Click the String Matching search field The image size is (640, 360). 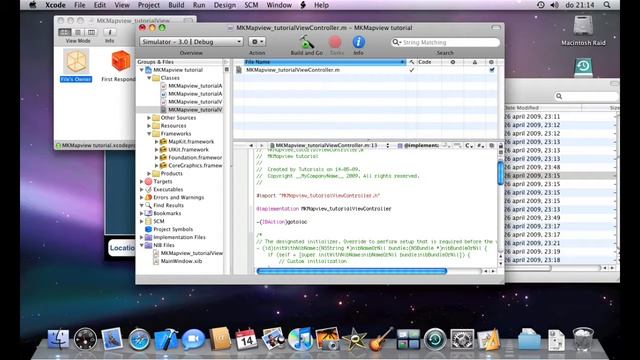pyautogui.click(x=445, y=42)
